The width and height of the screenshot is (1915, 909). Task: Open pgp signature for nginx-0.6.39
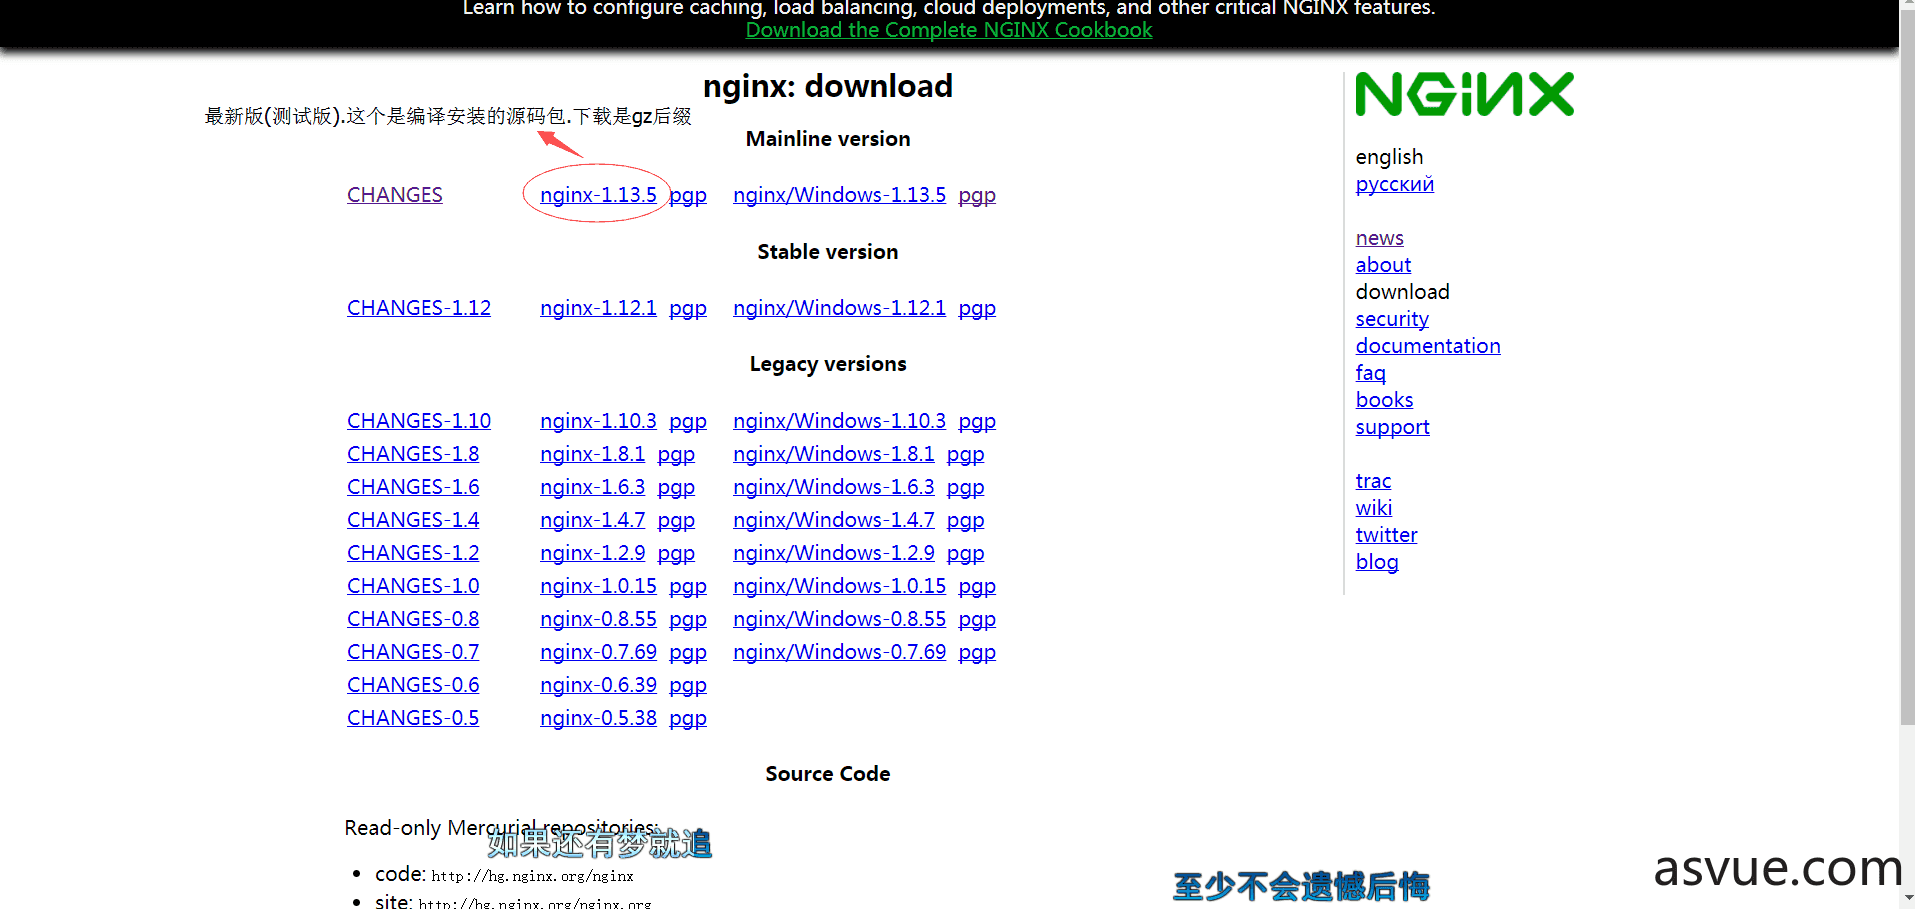coord(688,685)
